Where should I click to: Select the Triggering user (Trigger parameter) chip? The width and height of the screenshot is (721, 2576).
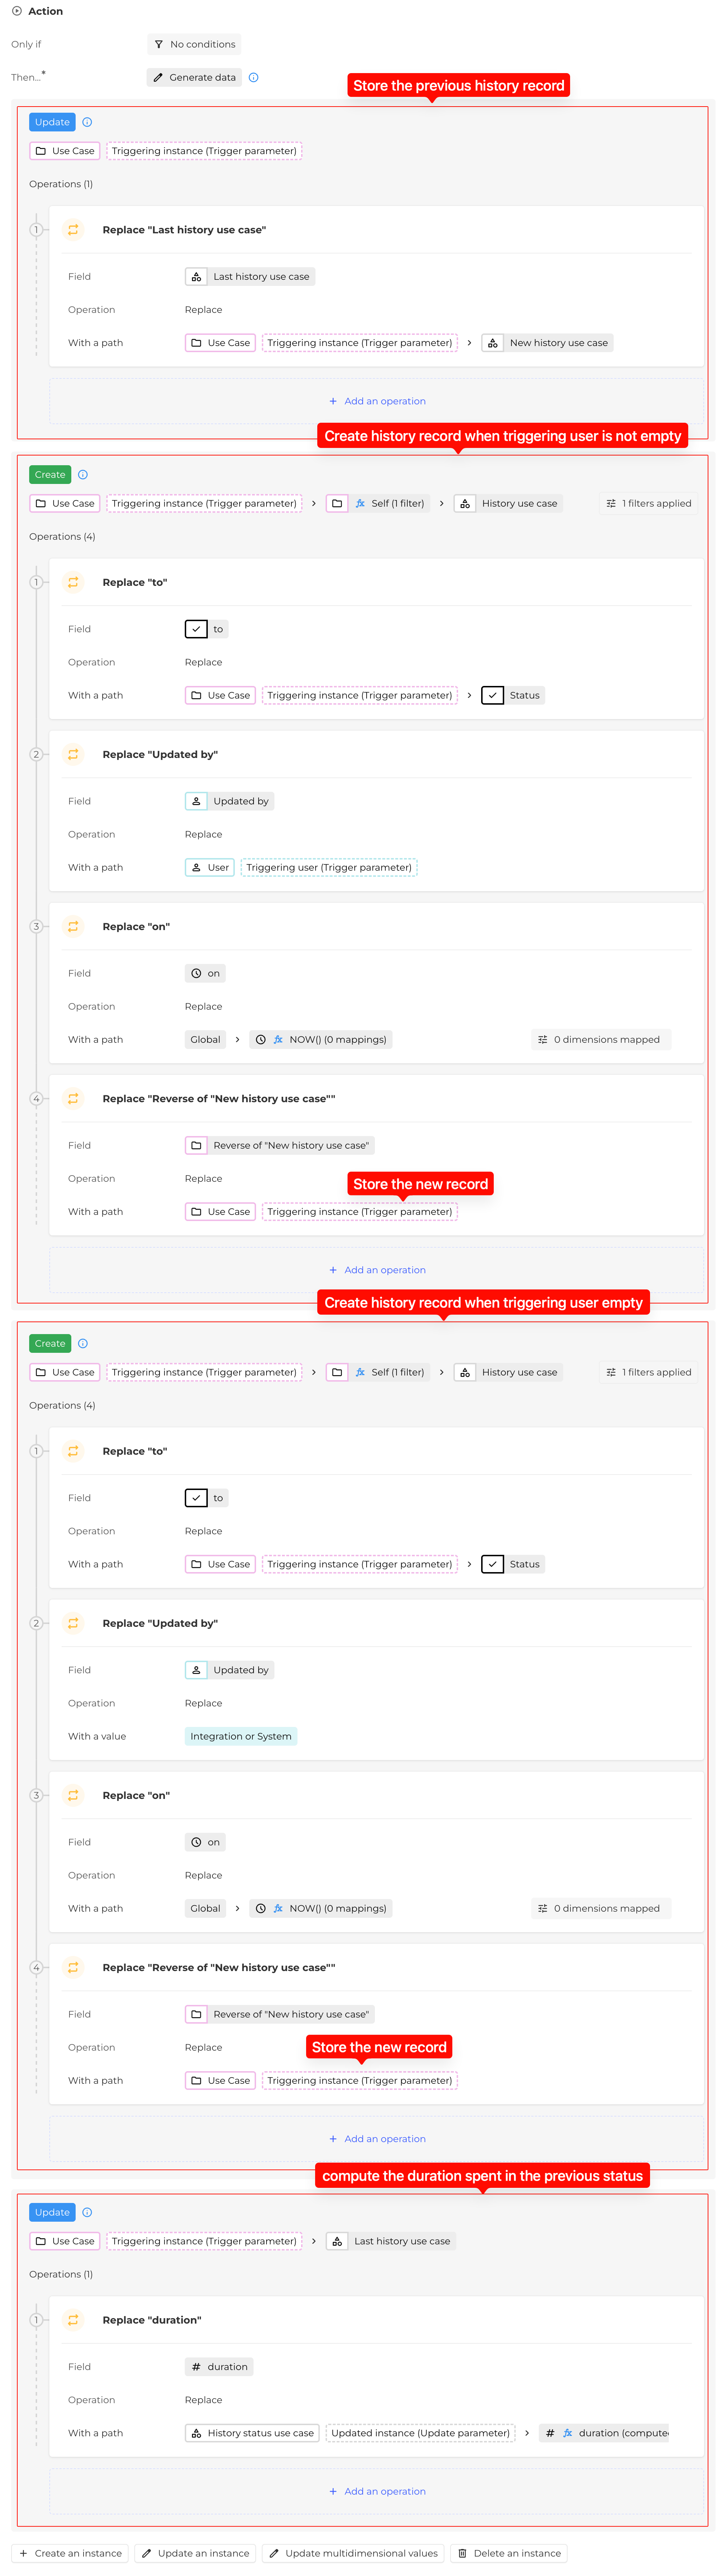click(x=329, y=867)
